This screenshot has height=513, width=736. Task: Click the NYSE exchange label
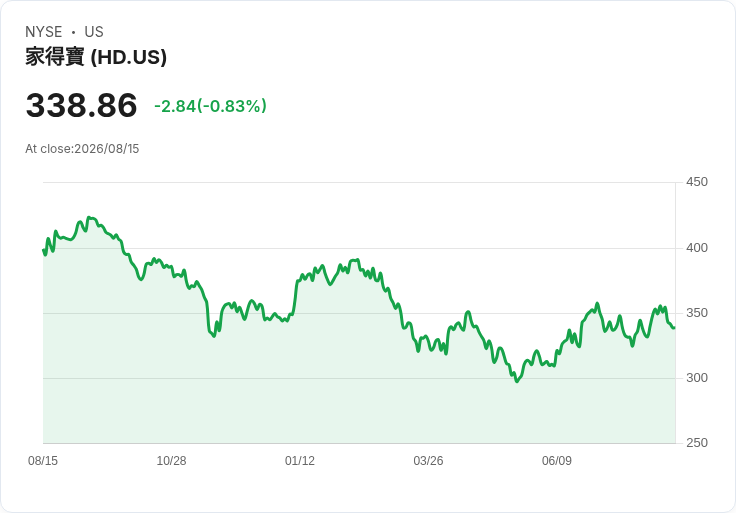[x=44, y=32]
